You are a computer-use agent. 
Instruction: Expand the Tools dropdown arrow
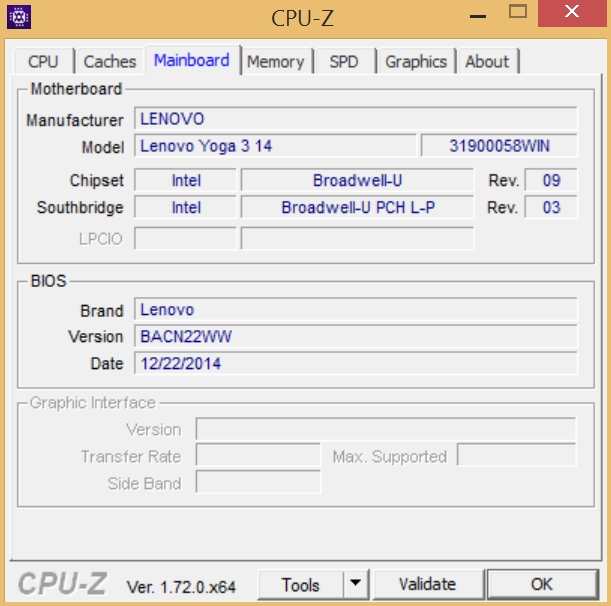pyautogui.click(x=355, y=585)
